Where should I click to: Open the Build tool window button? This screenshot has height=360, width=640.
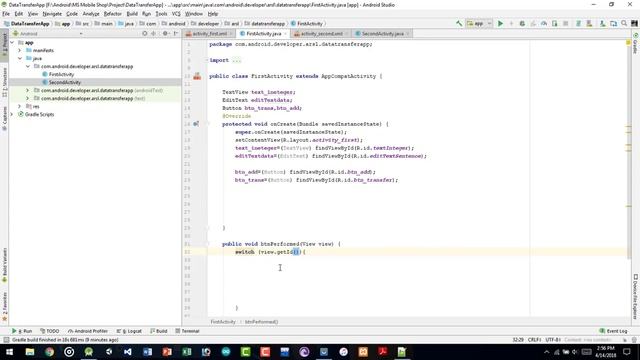(x=159, y=331)
